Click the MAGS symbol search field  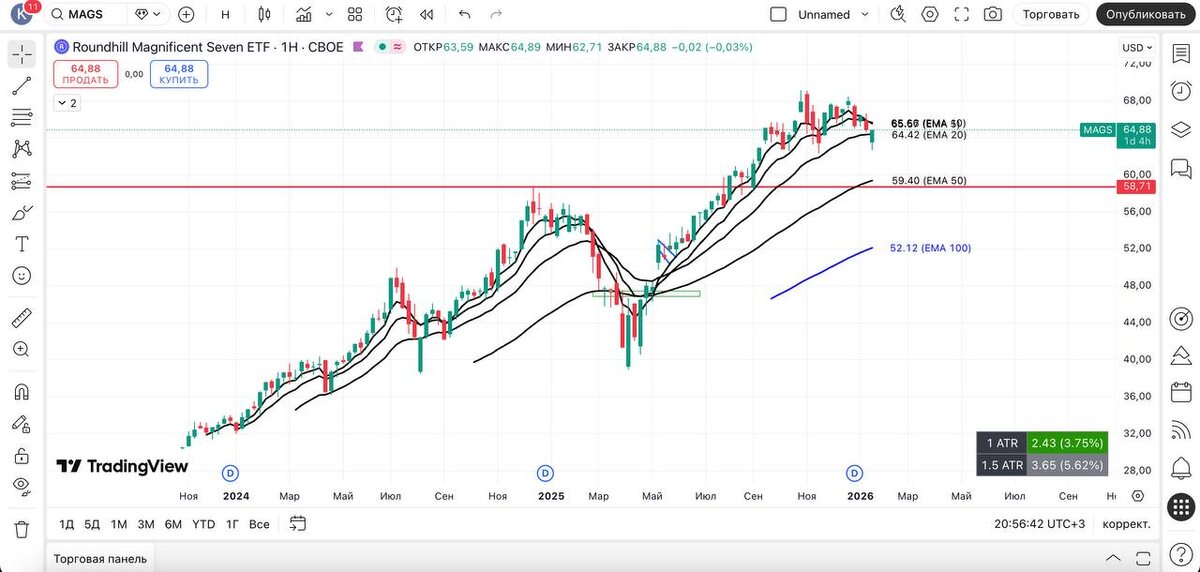[87, 14]
